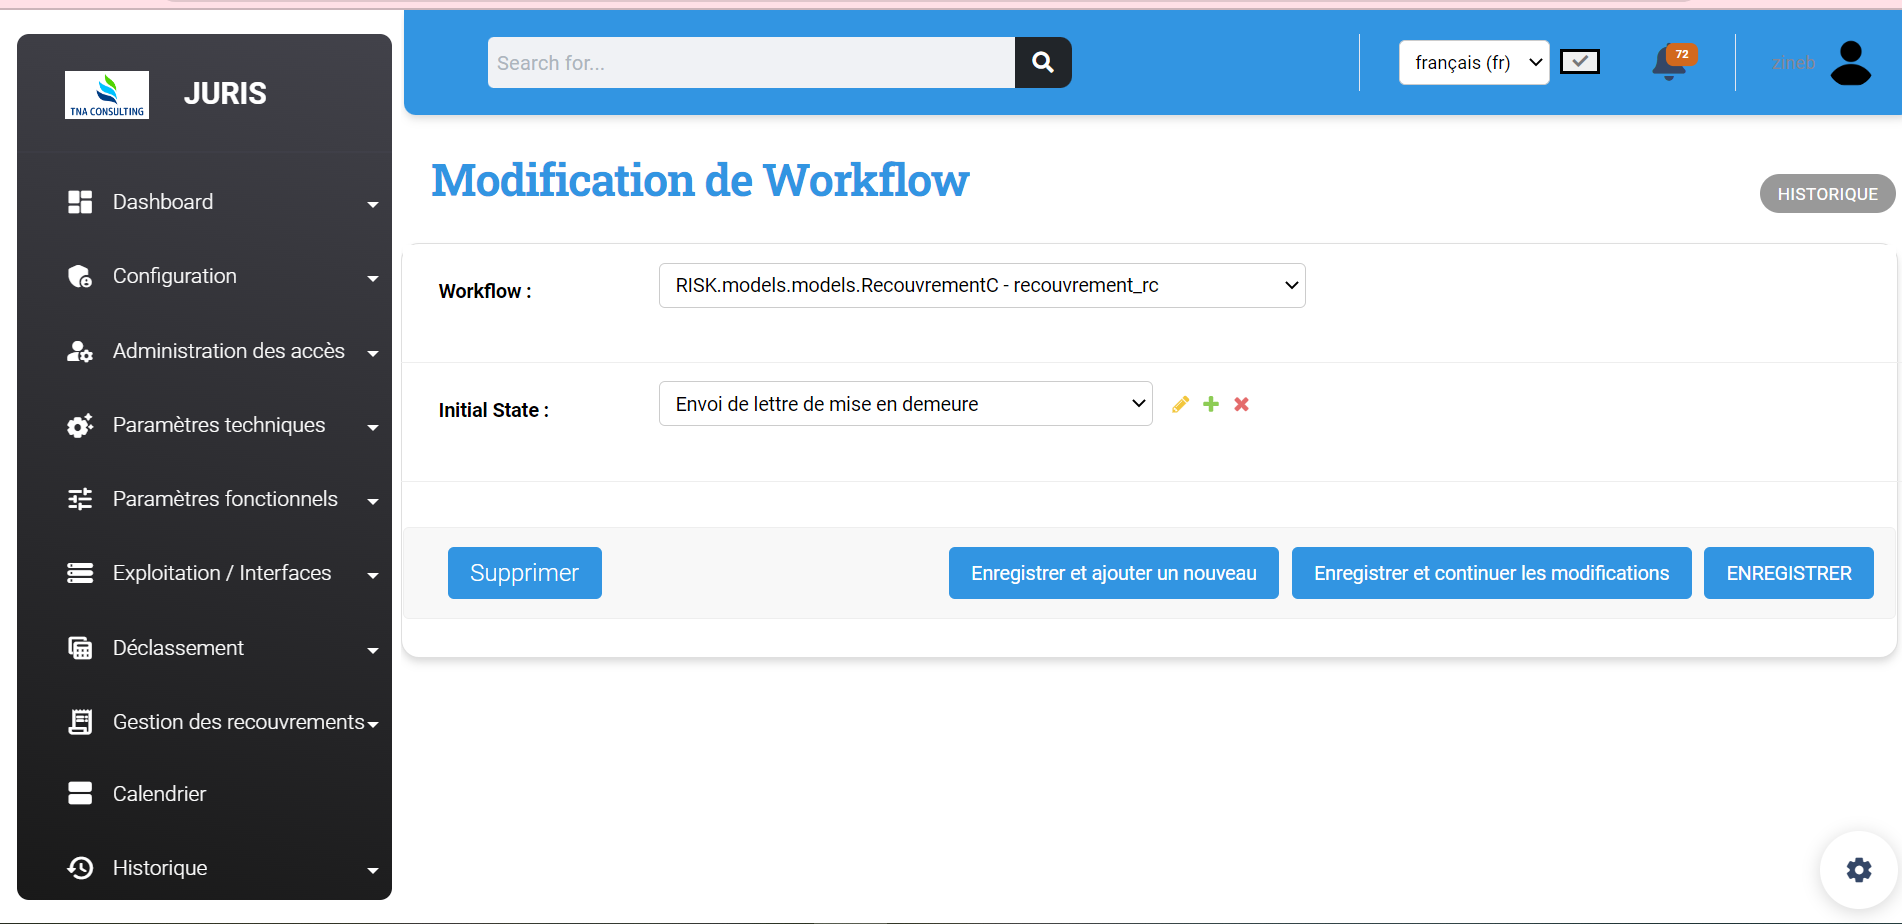Open the user profile avatar icon

tap(1850, 63)
